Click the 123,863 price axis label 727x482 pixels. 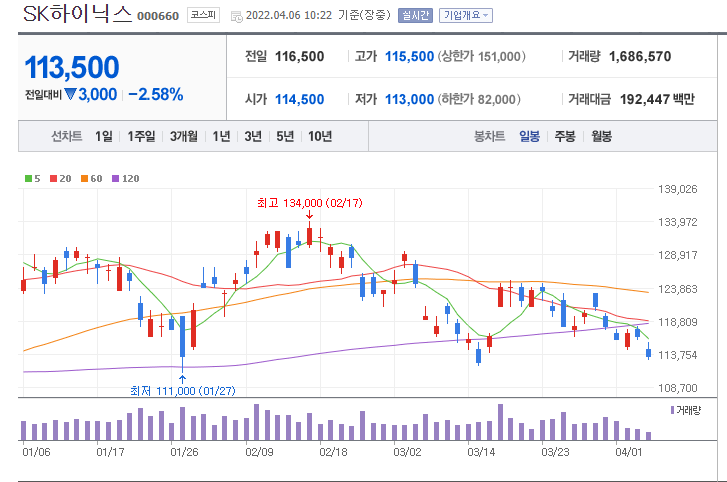tap(677, 289)
